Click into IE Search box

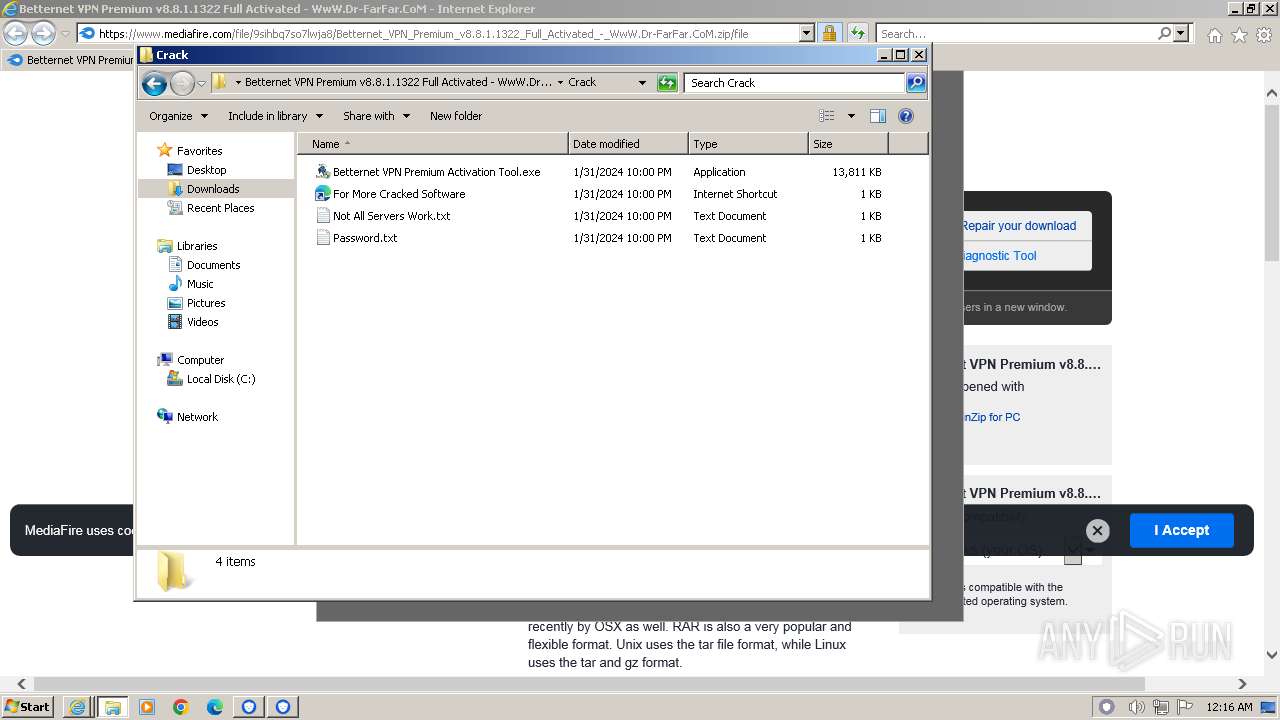pyautogui.click(x=1016, y=33)
